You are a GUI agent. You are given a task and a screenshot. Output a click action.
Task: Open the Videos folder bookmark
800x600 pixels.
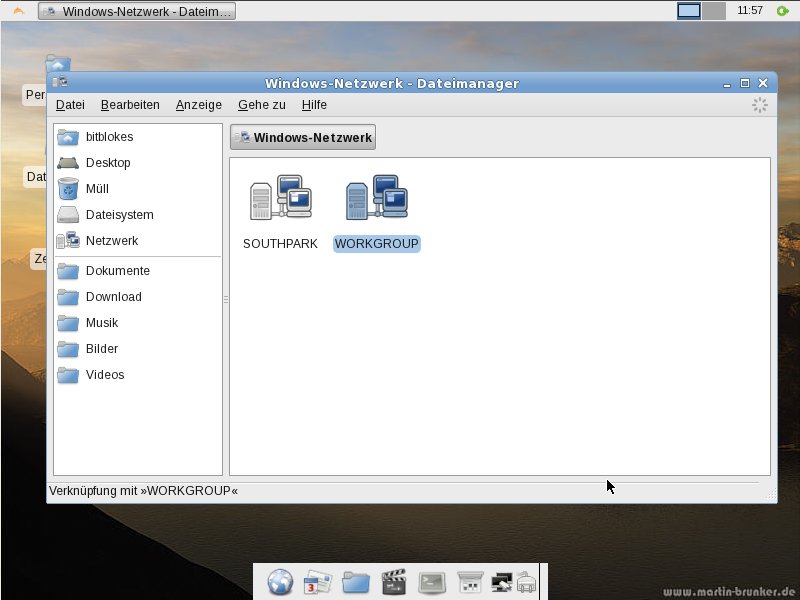(x=138, y=375)
